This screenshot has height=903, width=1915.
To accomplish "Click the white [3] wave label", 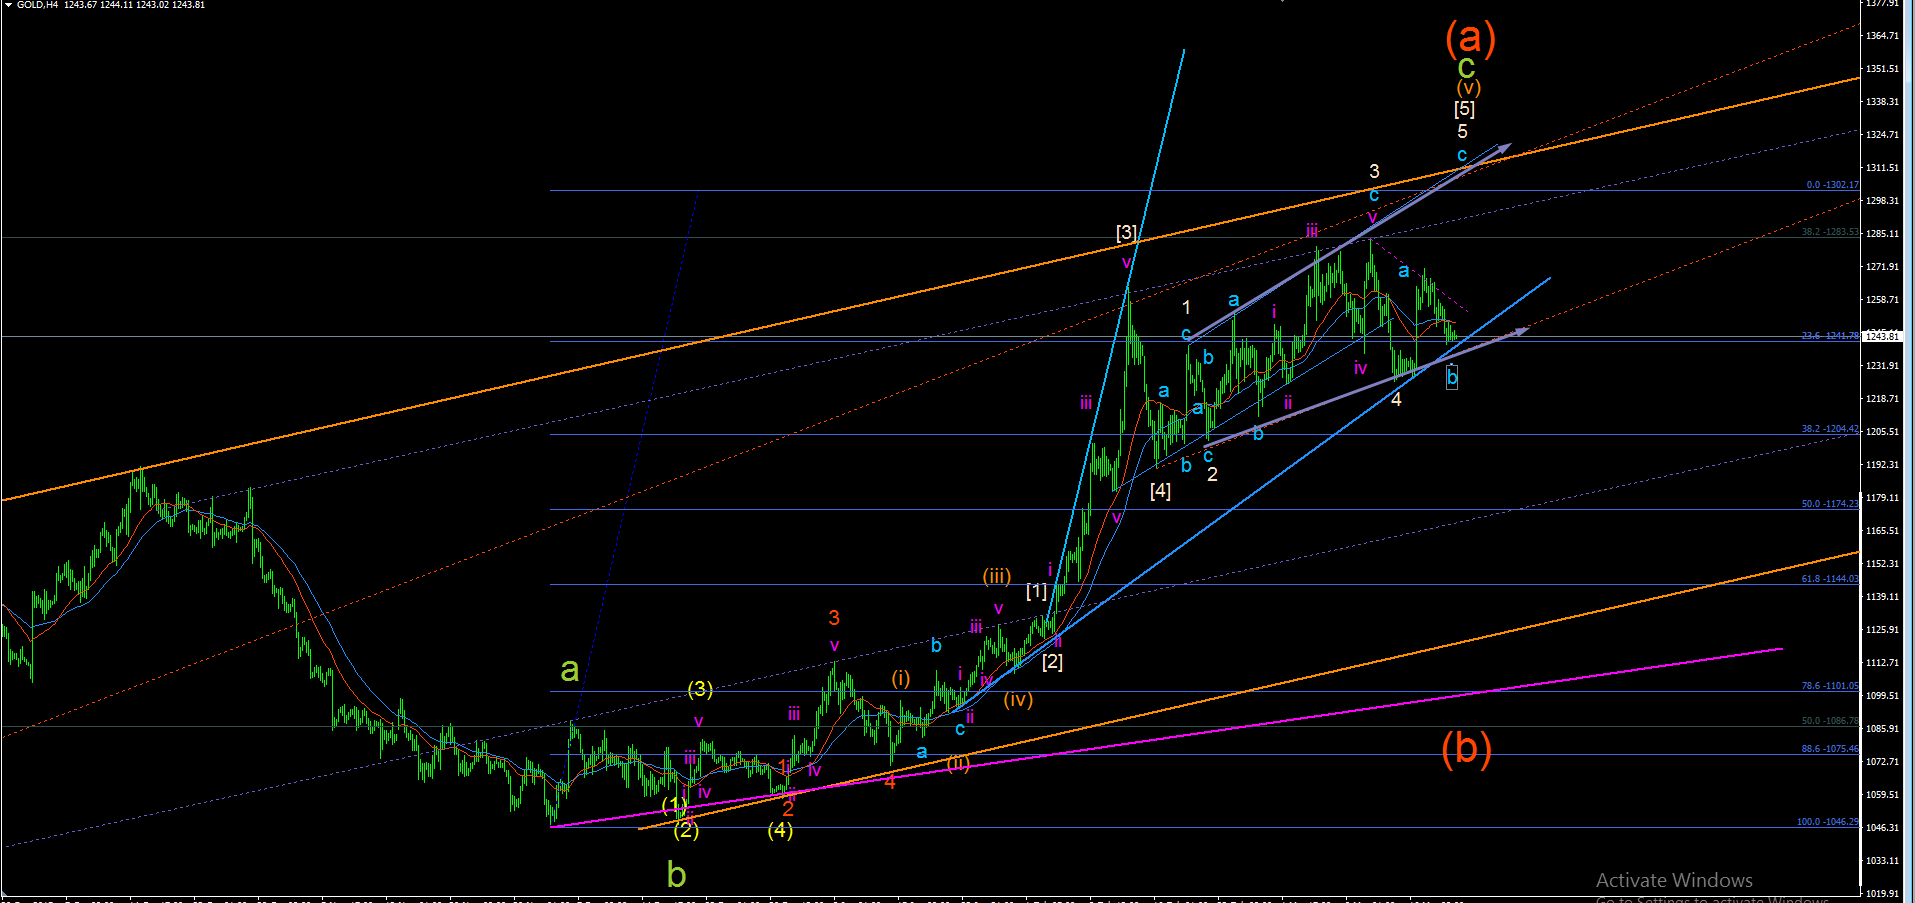I will (x=1126, y=233).
